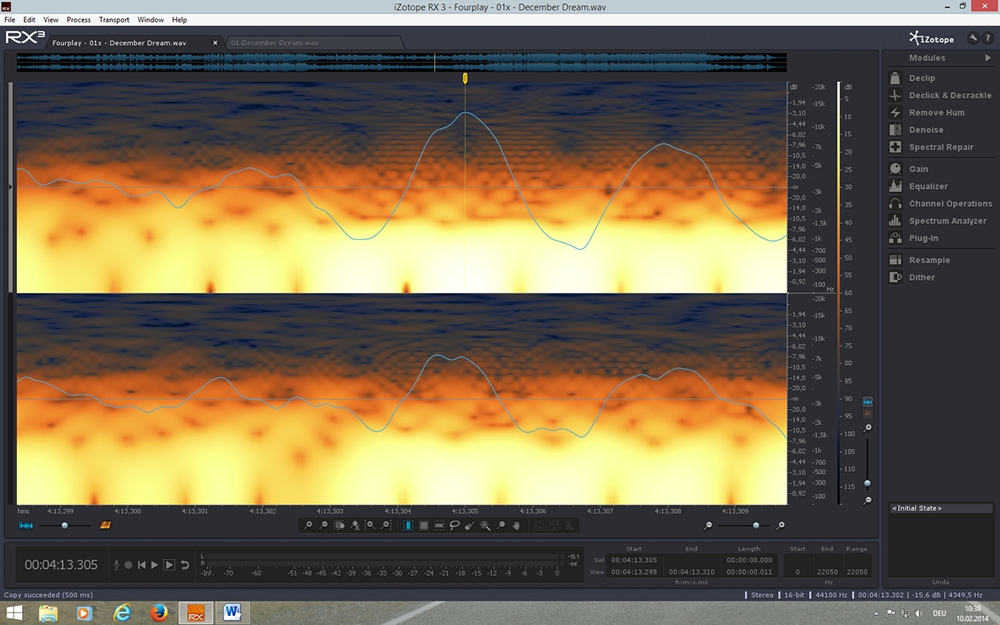
Task: Open the Edit menu
Action: 29,20
